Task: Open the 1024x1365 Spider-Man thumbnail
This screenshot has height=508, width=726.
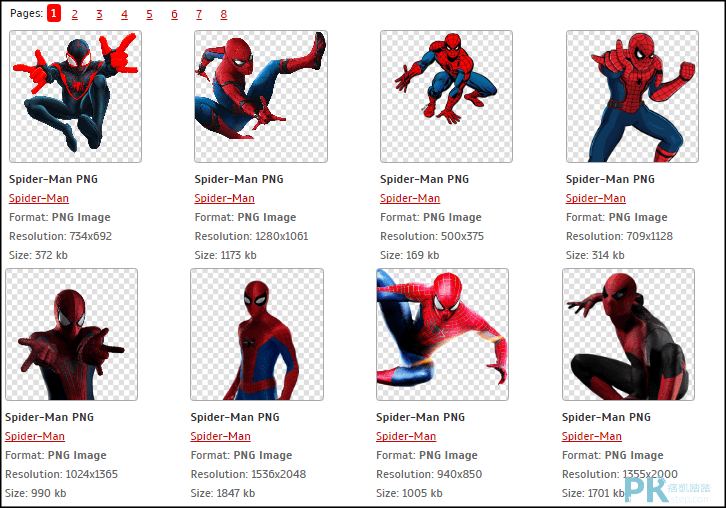Action: pyautogui.click(x=72, y=334)
